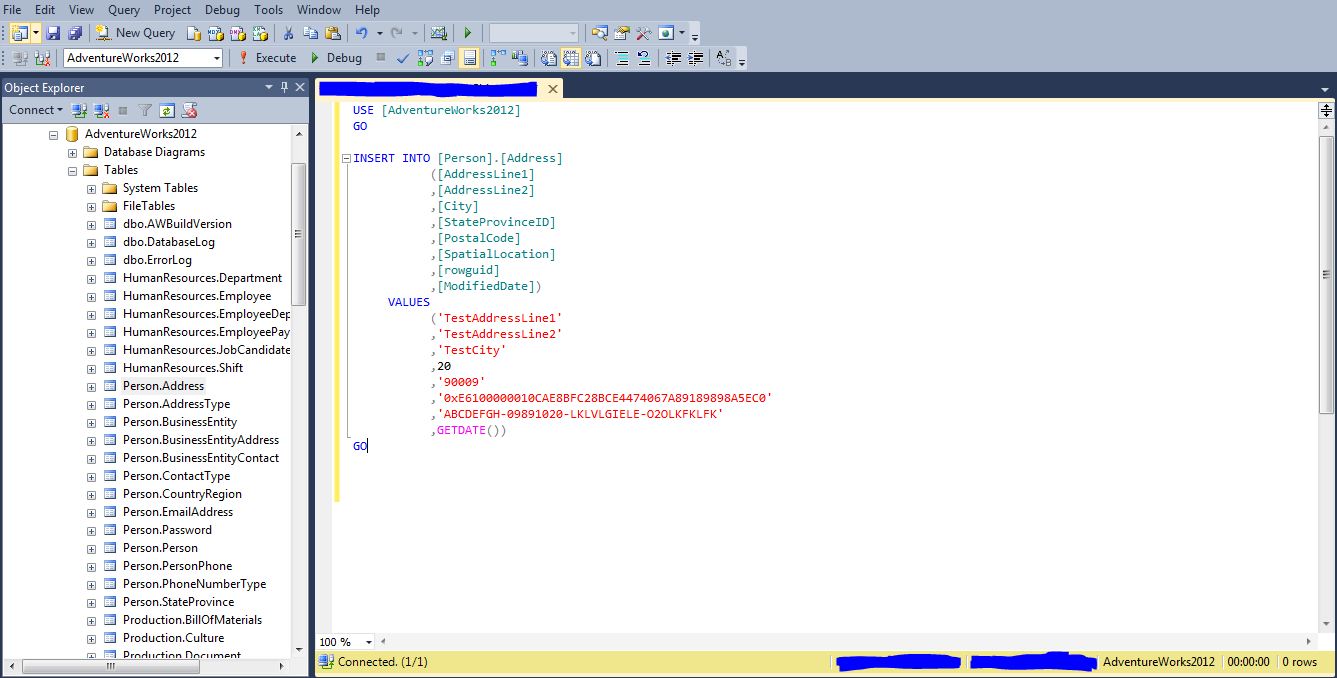
Task: Open the Query menu
Action: pos(124,9)
